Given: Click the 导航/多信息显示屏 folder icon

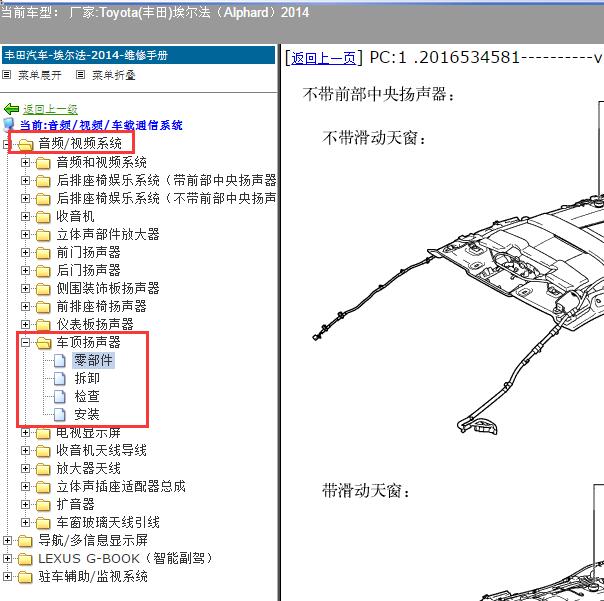Looking at the screenshot, I should point(25,541).
